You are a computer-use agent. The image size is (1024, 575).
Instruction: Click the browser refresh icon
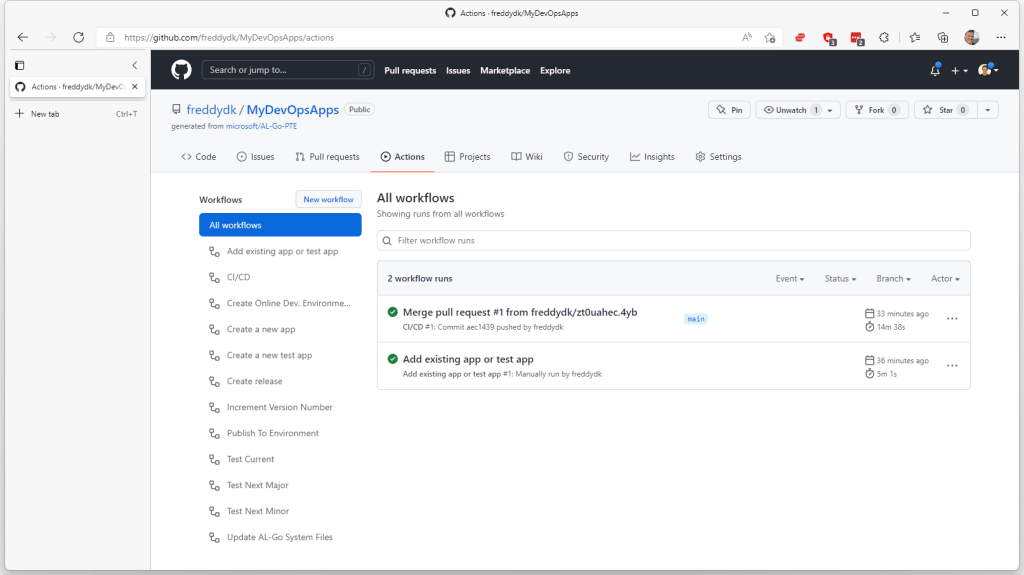coord(78,37)
